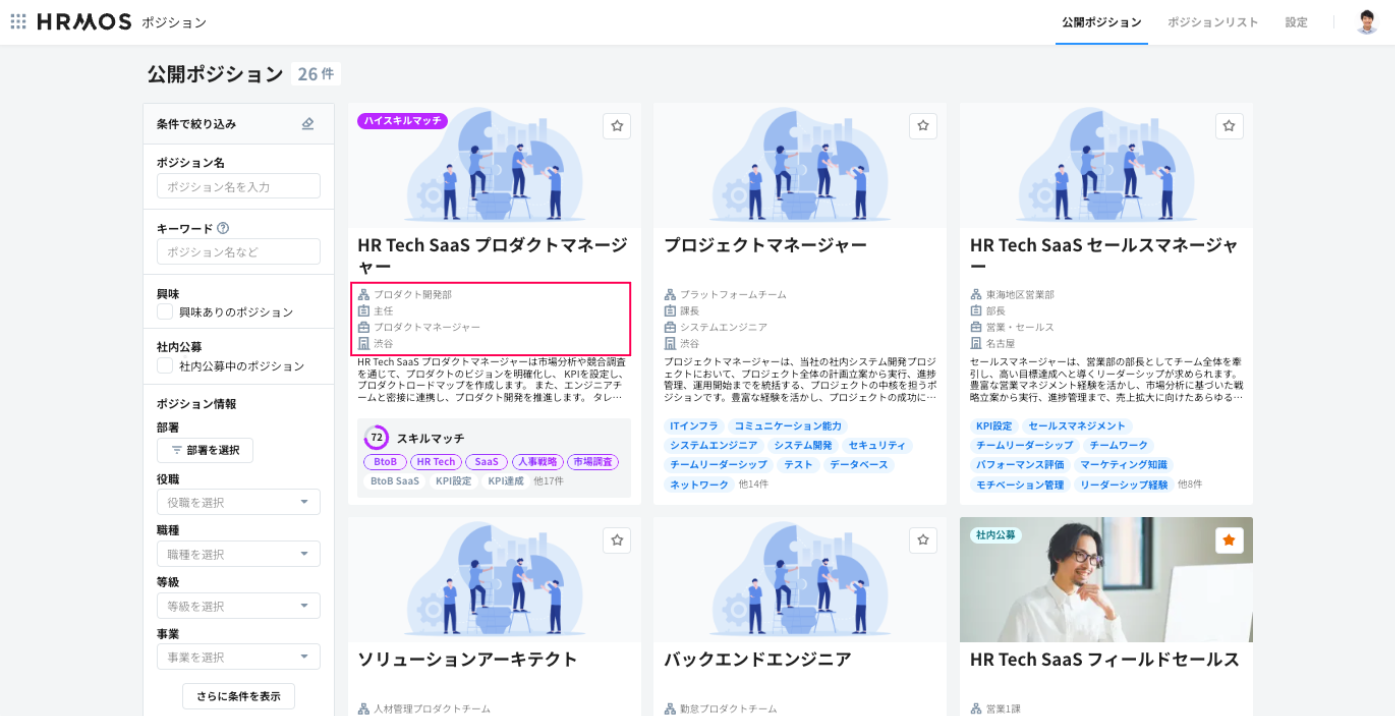Click the 72 skill match score ring
The height and width of the screenshot is (716, 1395).
377,438
